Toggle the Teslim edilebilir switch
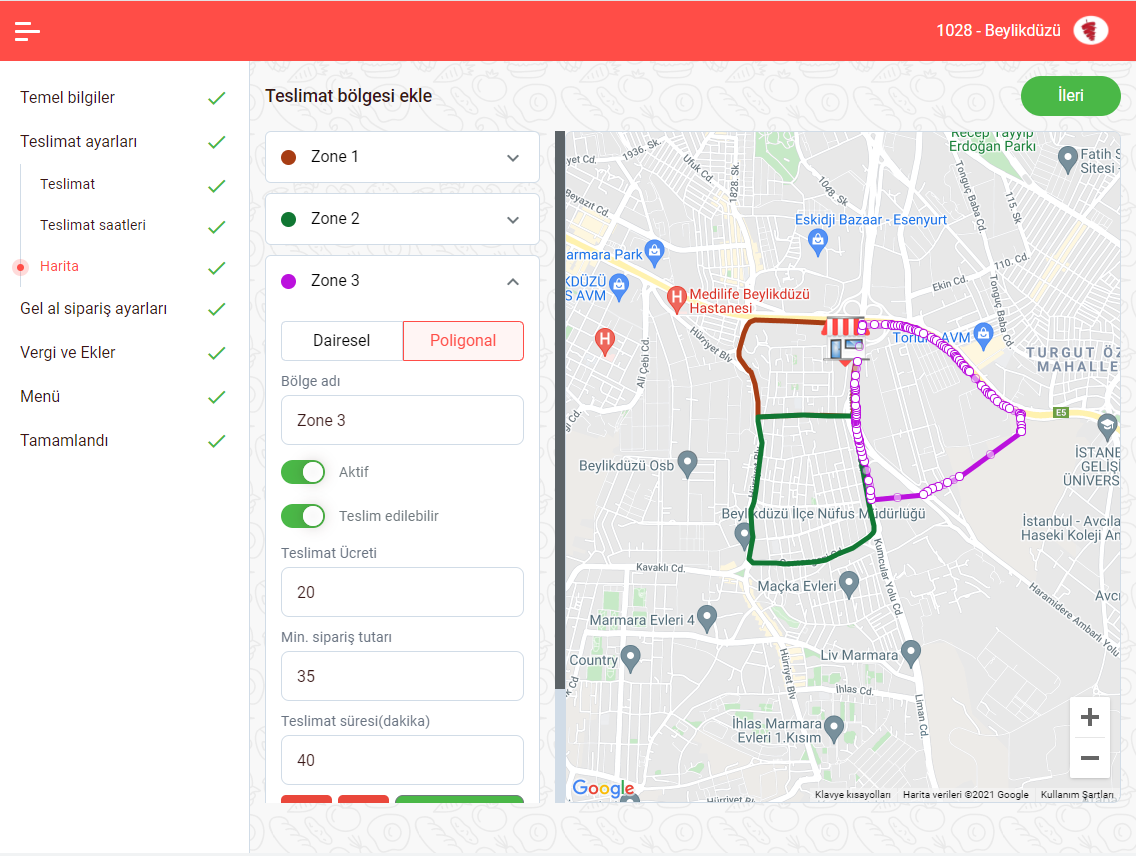This screenshot has width=1136, height=856. click(x=303, y=516)
